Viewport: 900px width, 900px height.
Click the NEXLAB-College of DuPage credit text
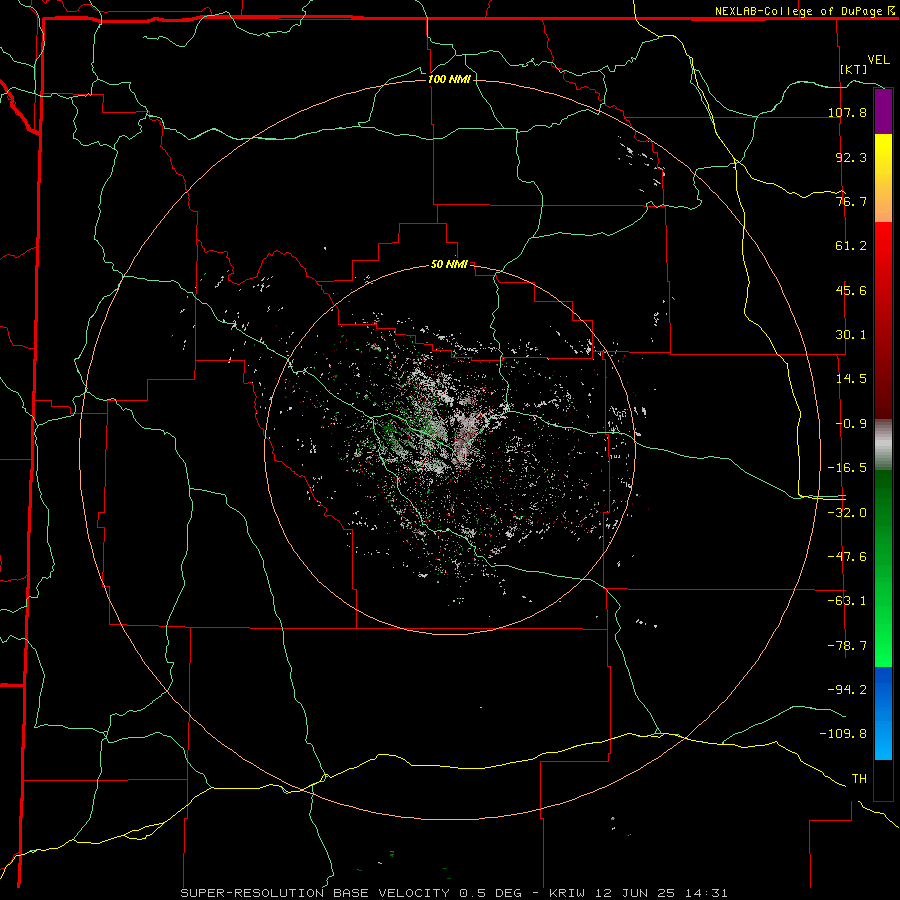[798, 11]
